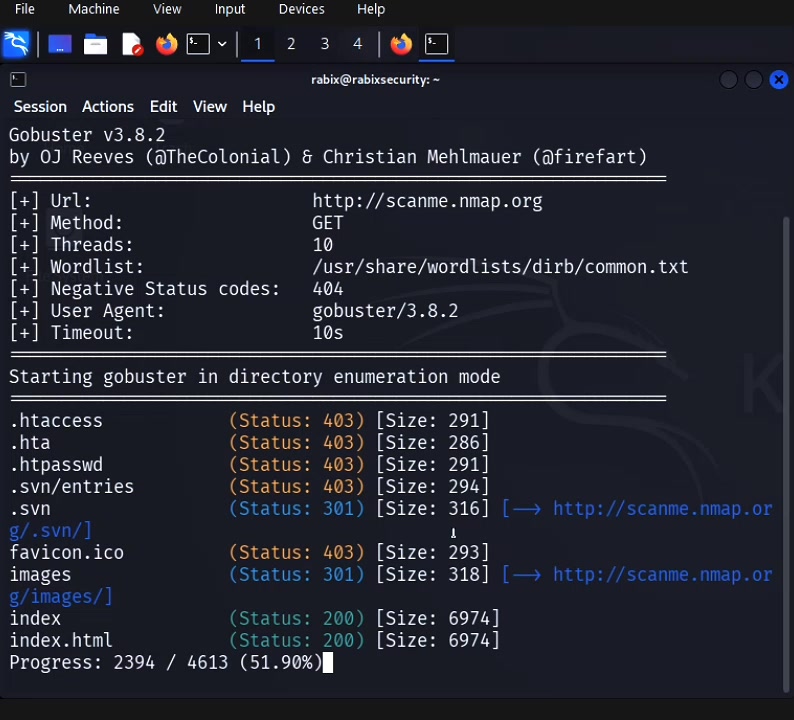Close the terminal with blue X button

(x=779, y=79)
